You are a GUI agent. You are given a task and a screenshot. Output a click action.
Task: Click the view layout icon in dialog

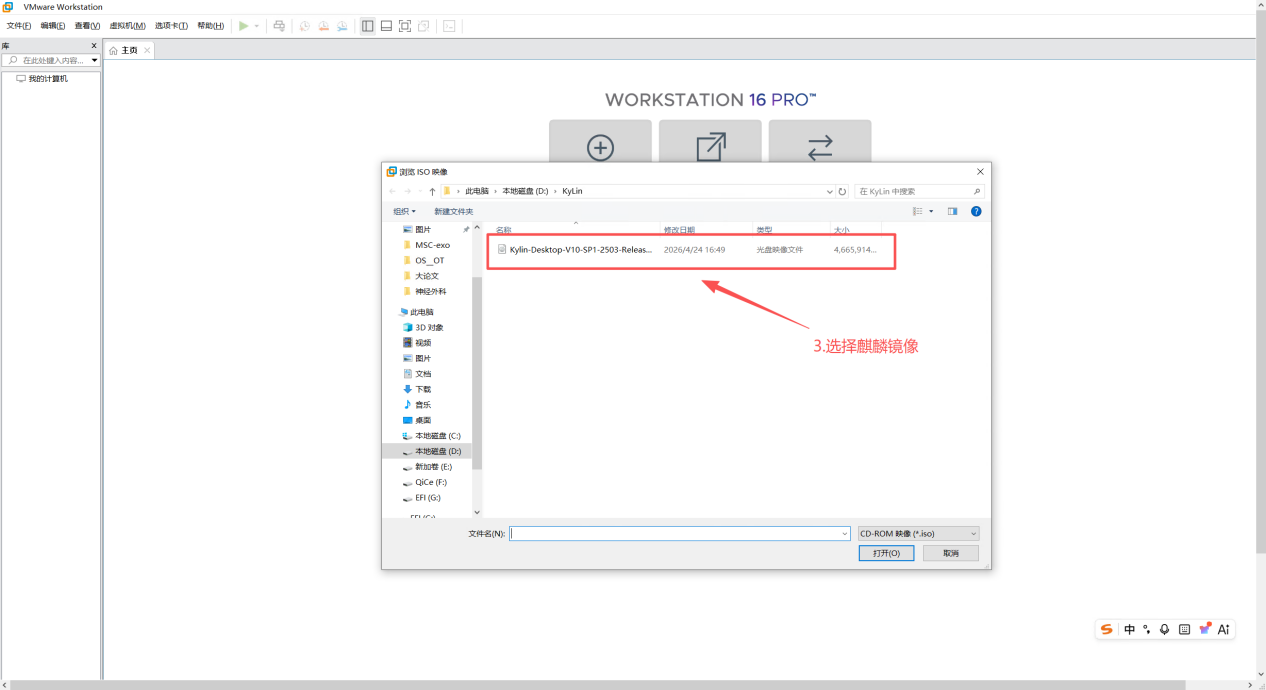coord(918,211)
